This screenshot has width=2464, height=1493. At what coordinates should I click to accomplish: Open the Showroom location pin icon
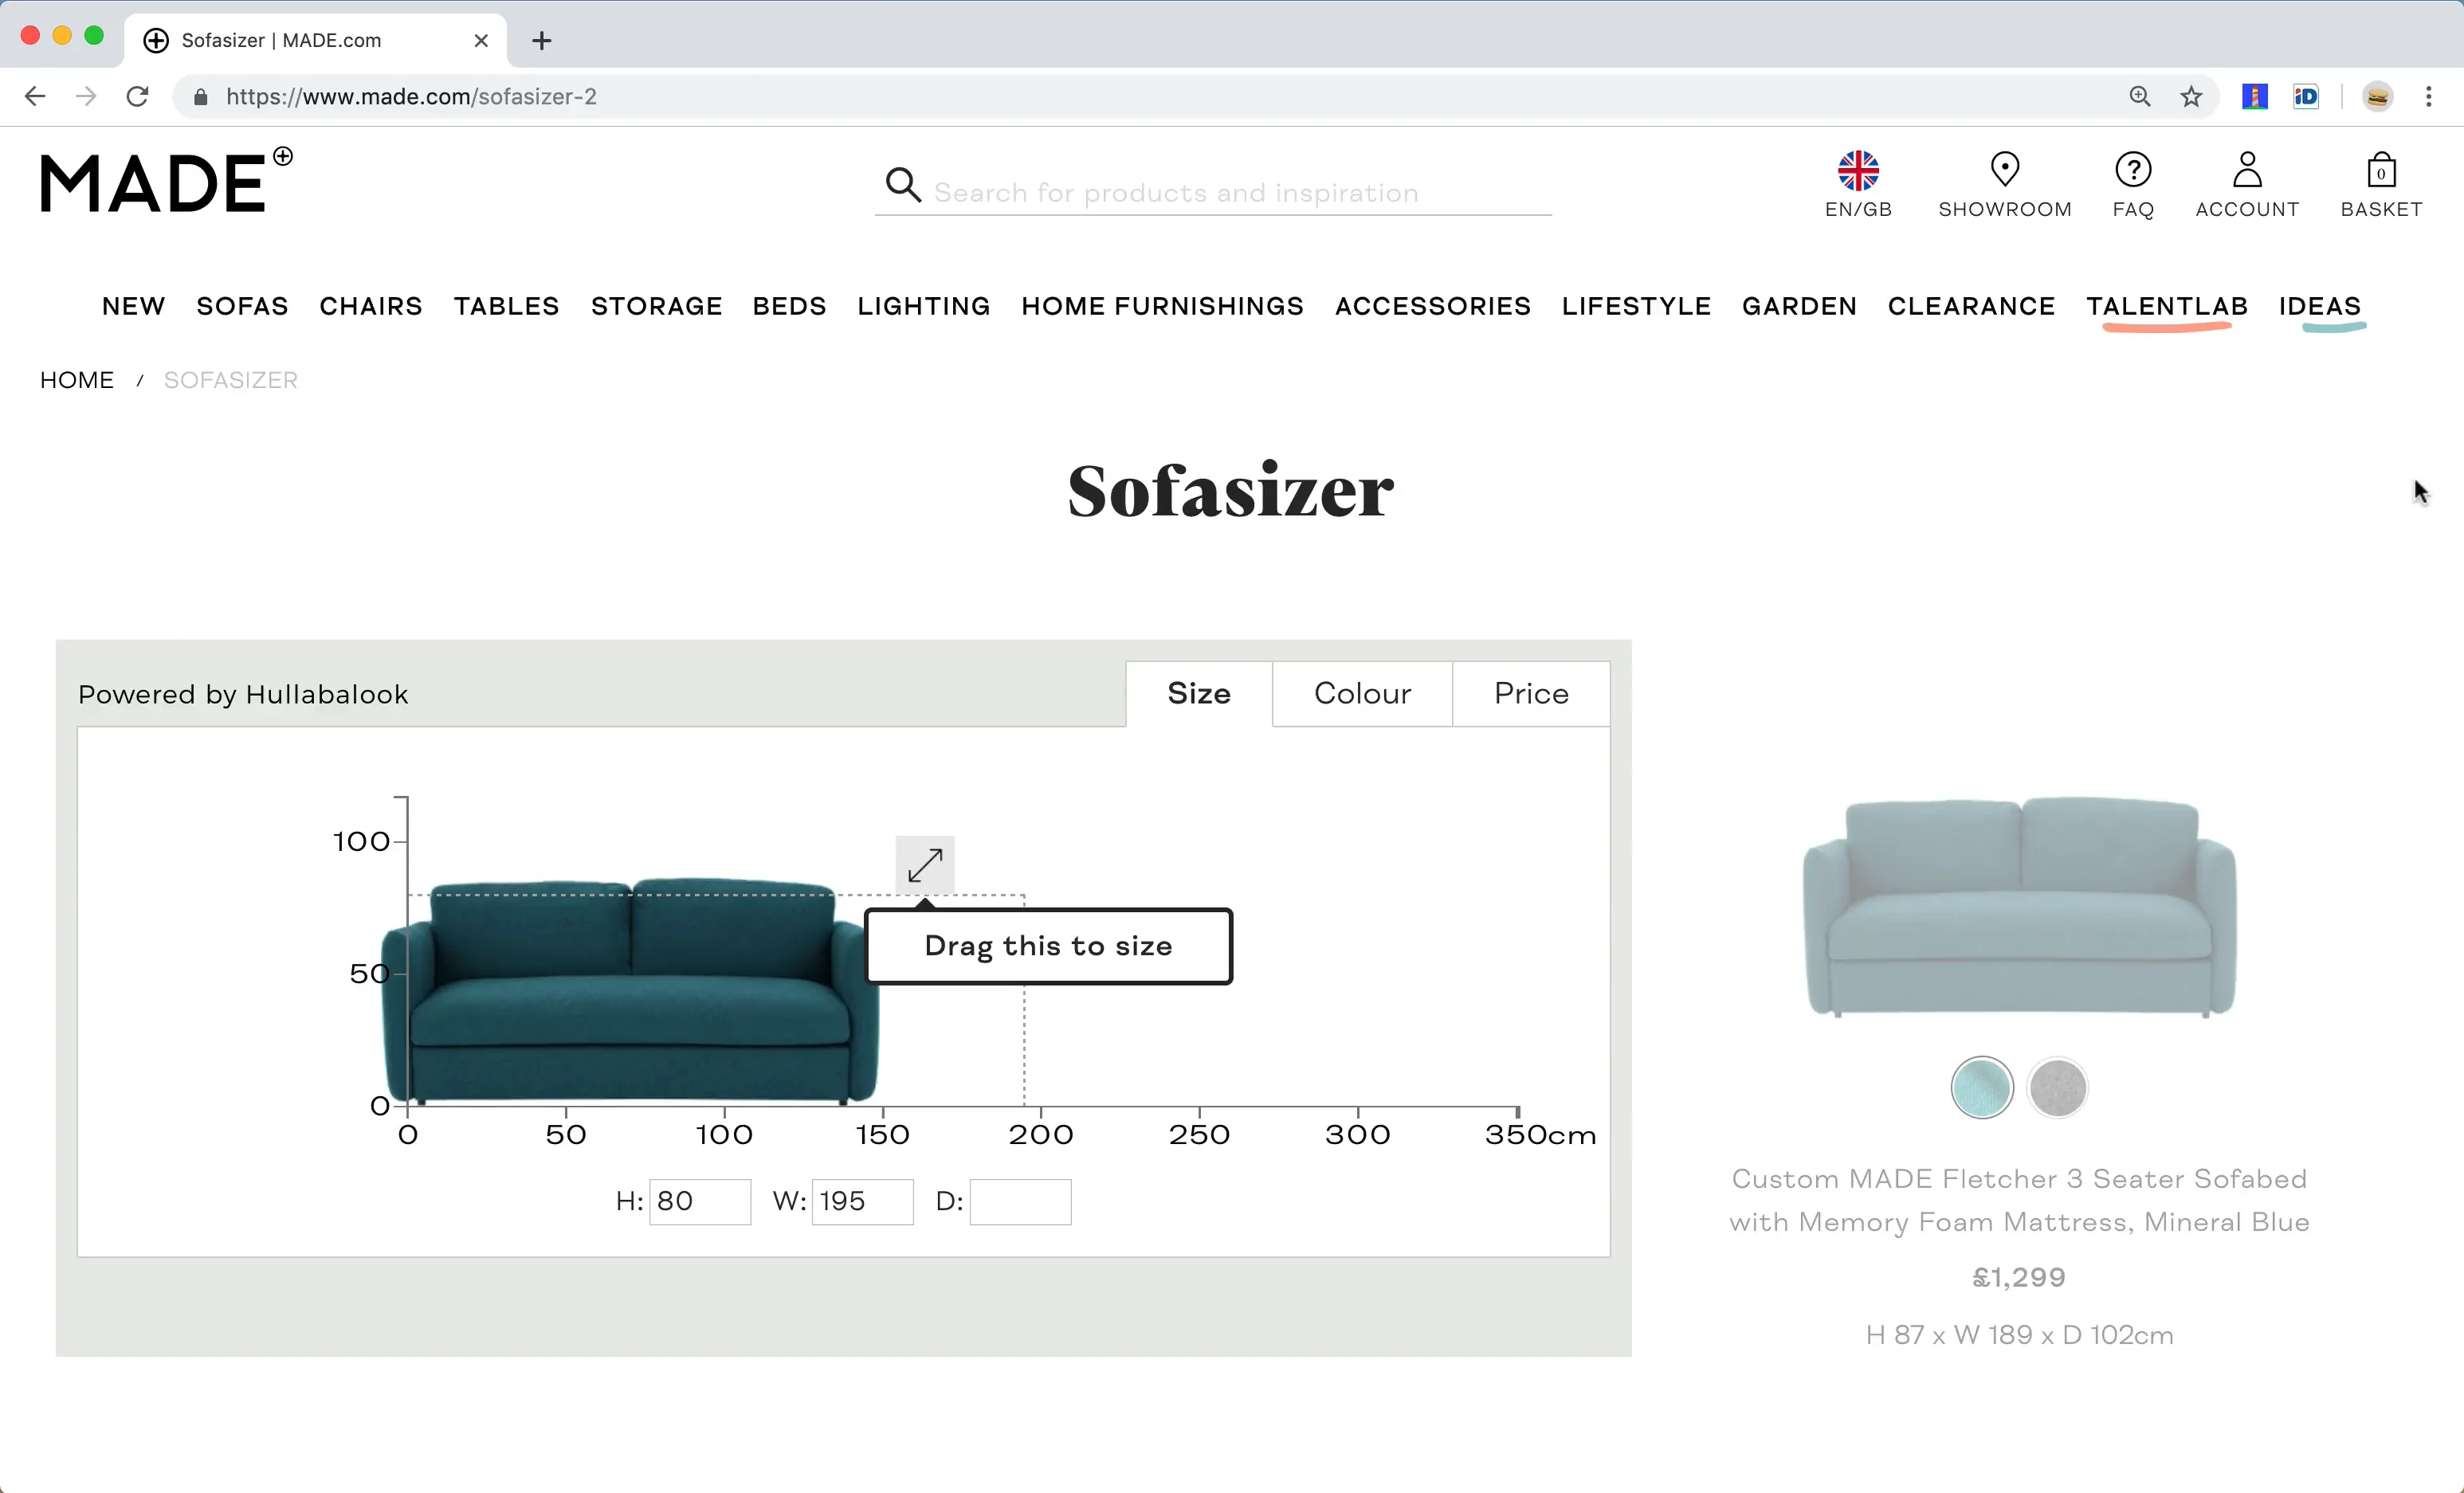[2004, 170]
